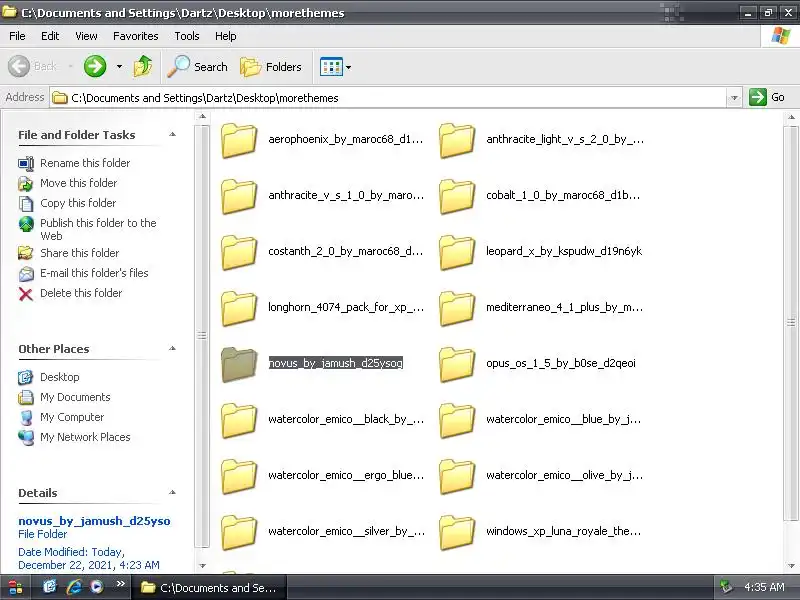Open Desktop in Other Places

pos(60,377)
